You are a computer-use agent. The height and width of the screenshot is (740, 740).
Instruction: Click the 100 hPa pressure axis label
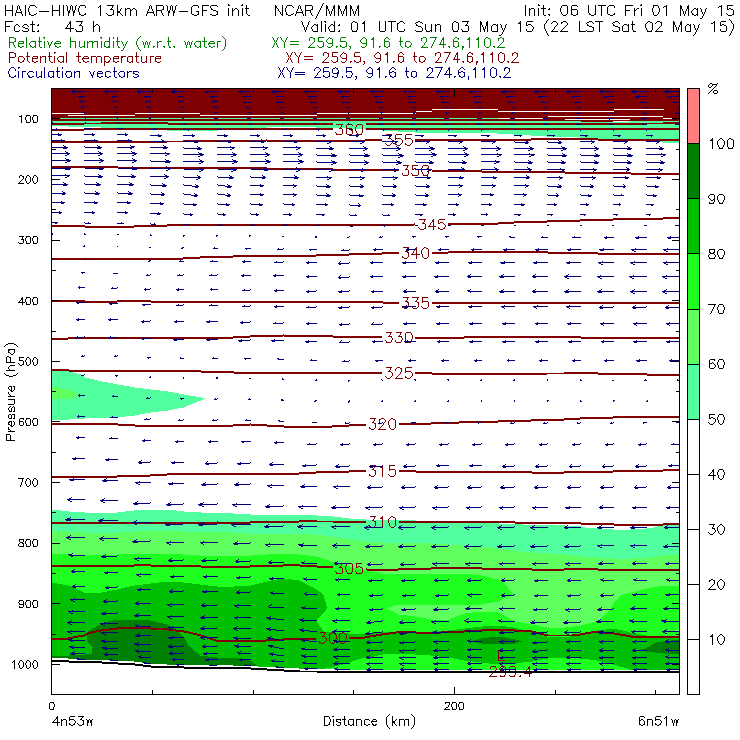click(x=28, y=119)
